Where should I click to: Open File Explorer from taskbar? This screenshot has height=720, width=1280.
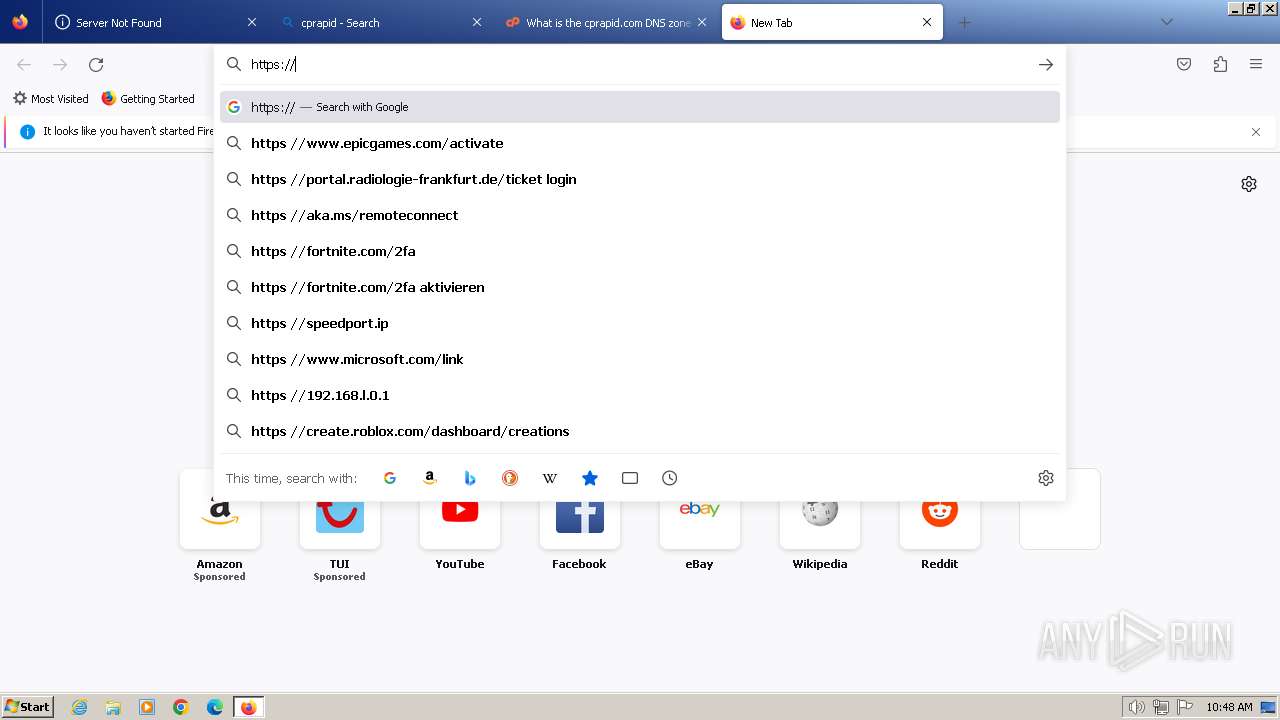[x=113, y=707]
